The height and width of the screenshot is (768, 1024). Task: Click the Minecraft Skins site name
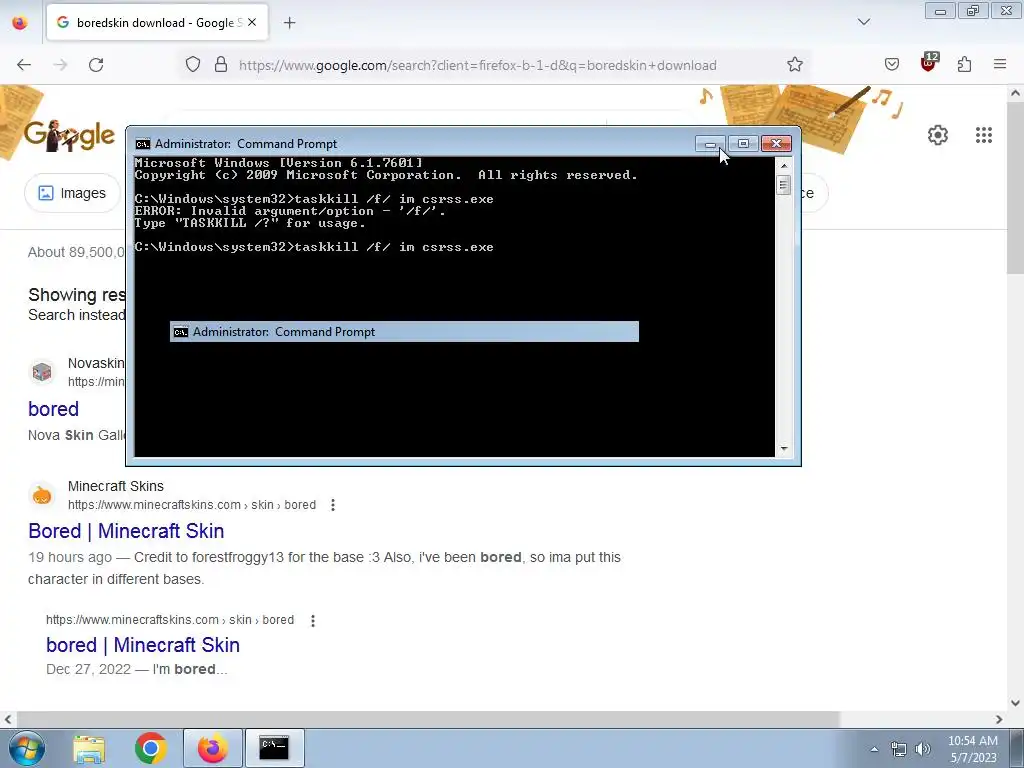click(x=116, y=487)
